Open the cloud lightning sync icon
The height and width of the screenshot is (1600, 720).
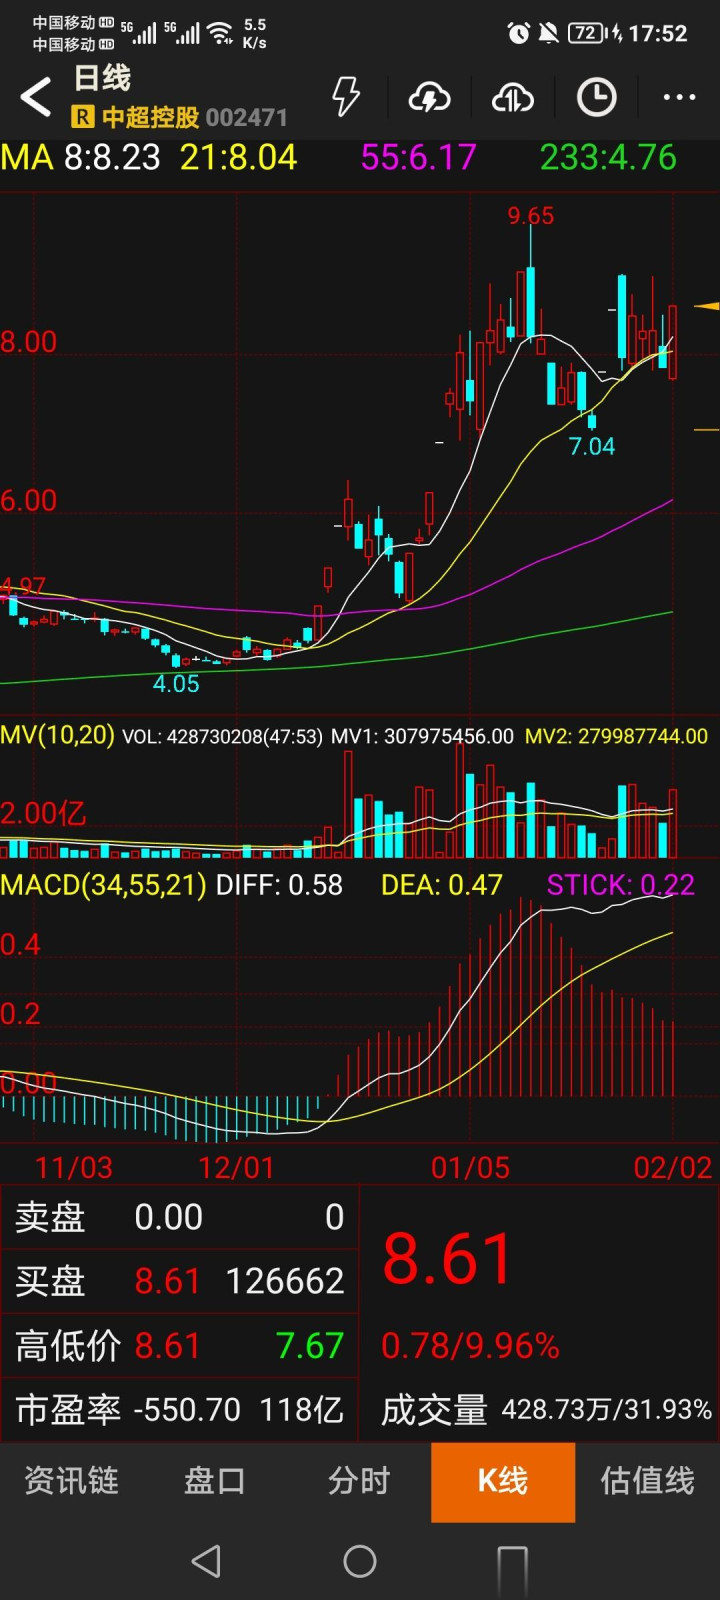[x=429, y=97]
